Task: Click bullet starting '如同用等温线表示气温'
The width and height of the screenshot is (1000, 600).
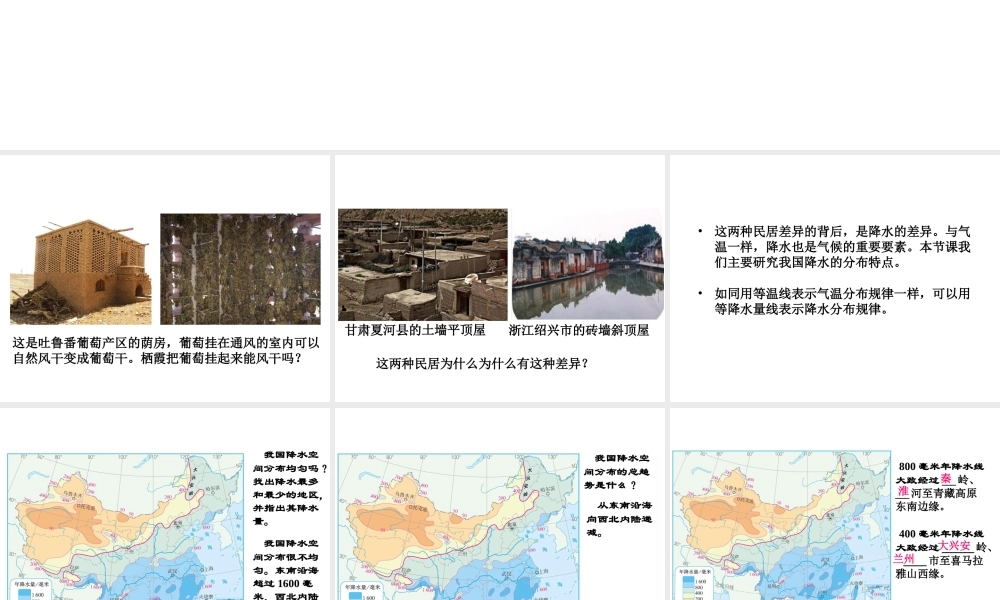Action: (x=842, y=302)
